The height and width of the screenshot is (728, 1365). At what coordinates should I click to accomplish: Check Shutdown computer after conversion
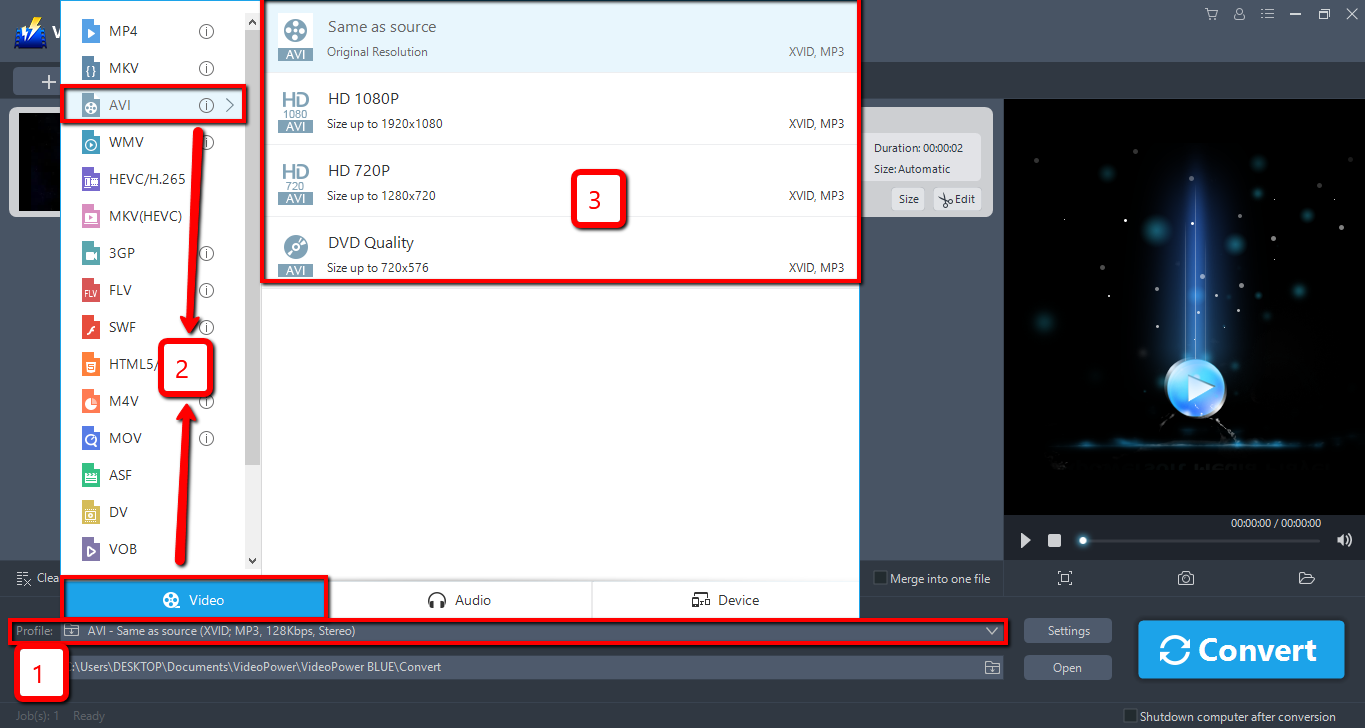[1130, 716]
